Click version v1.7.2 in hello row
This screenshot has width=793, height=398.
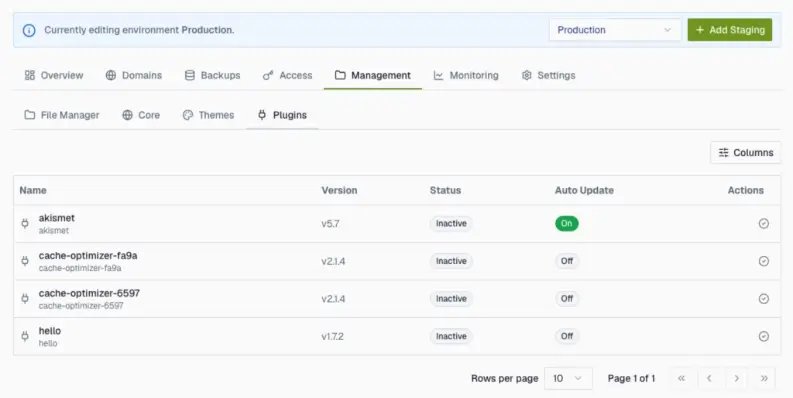click(x=332, y=336)
